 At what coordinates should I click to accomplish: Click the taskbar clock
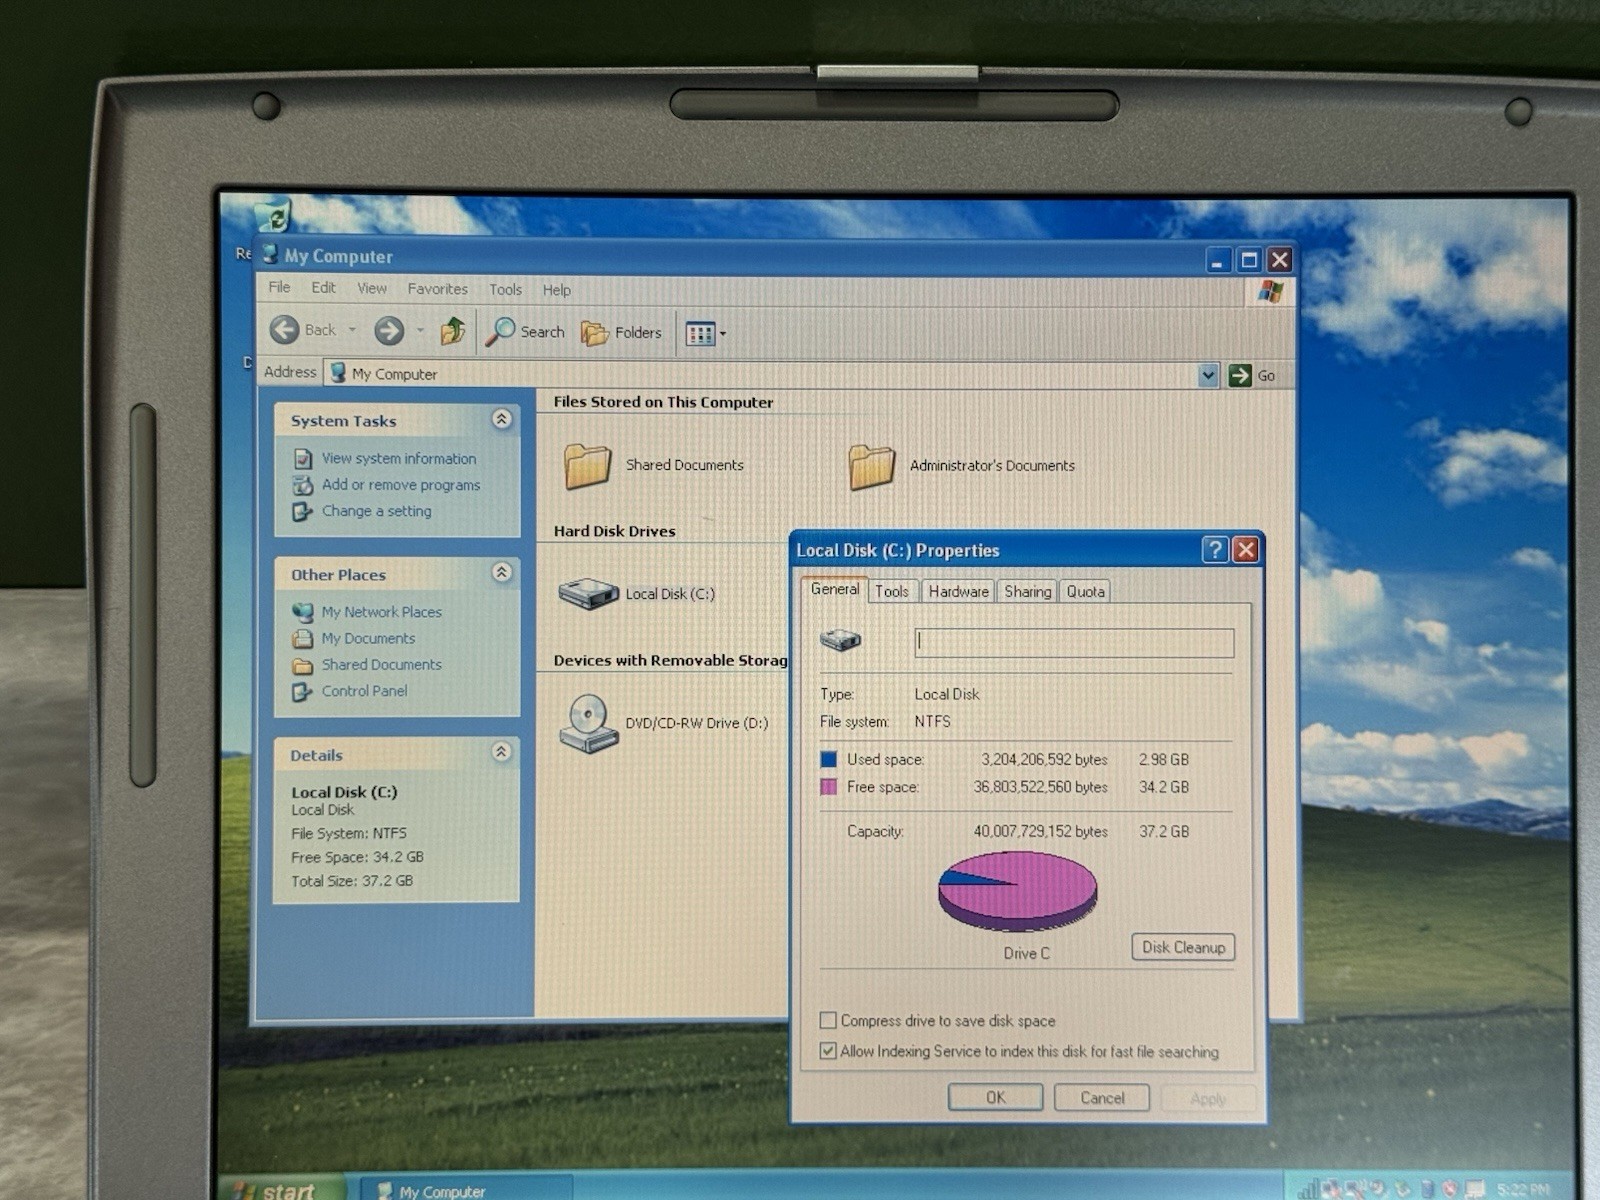[1522, 1189]
